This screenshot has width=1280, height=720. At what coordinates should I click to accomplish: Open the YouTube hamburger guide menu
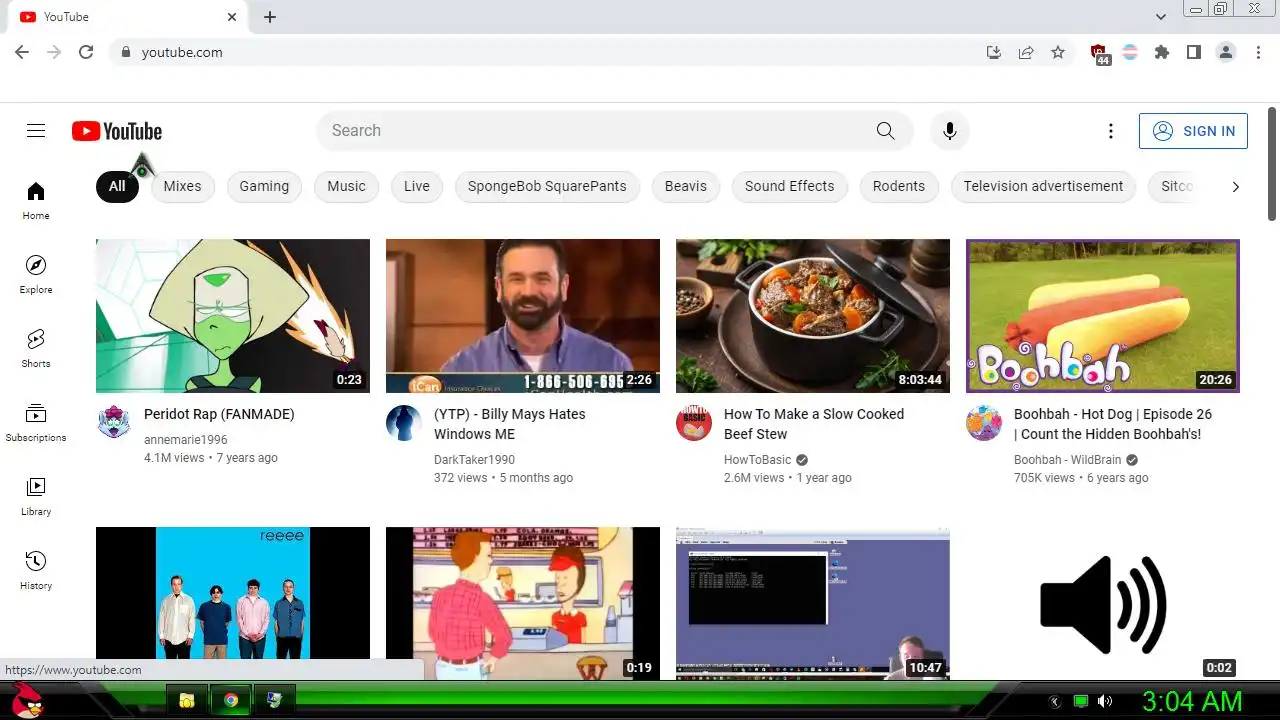click(x=36, y=131)
